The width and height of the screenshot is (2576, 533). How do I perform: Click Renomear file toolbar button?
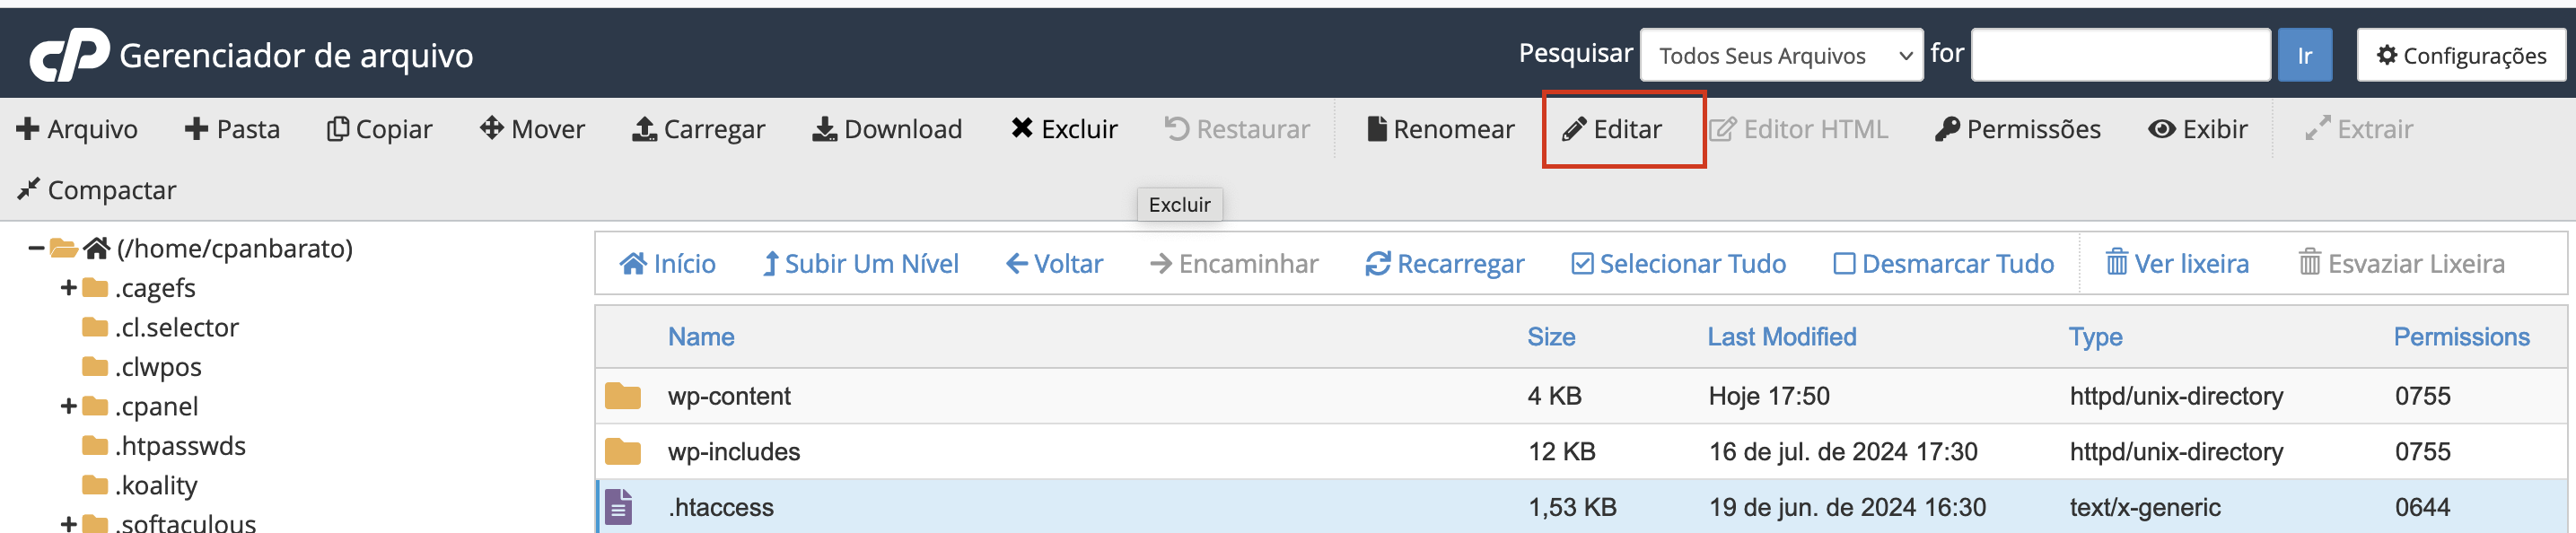pos(1440,129)
